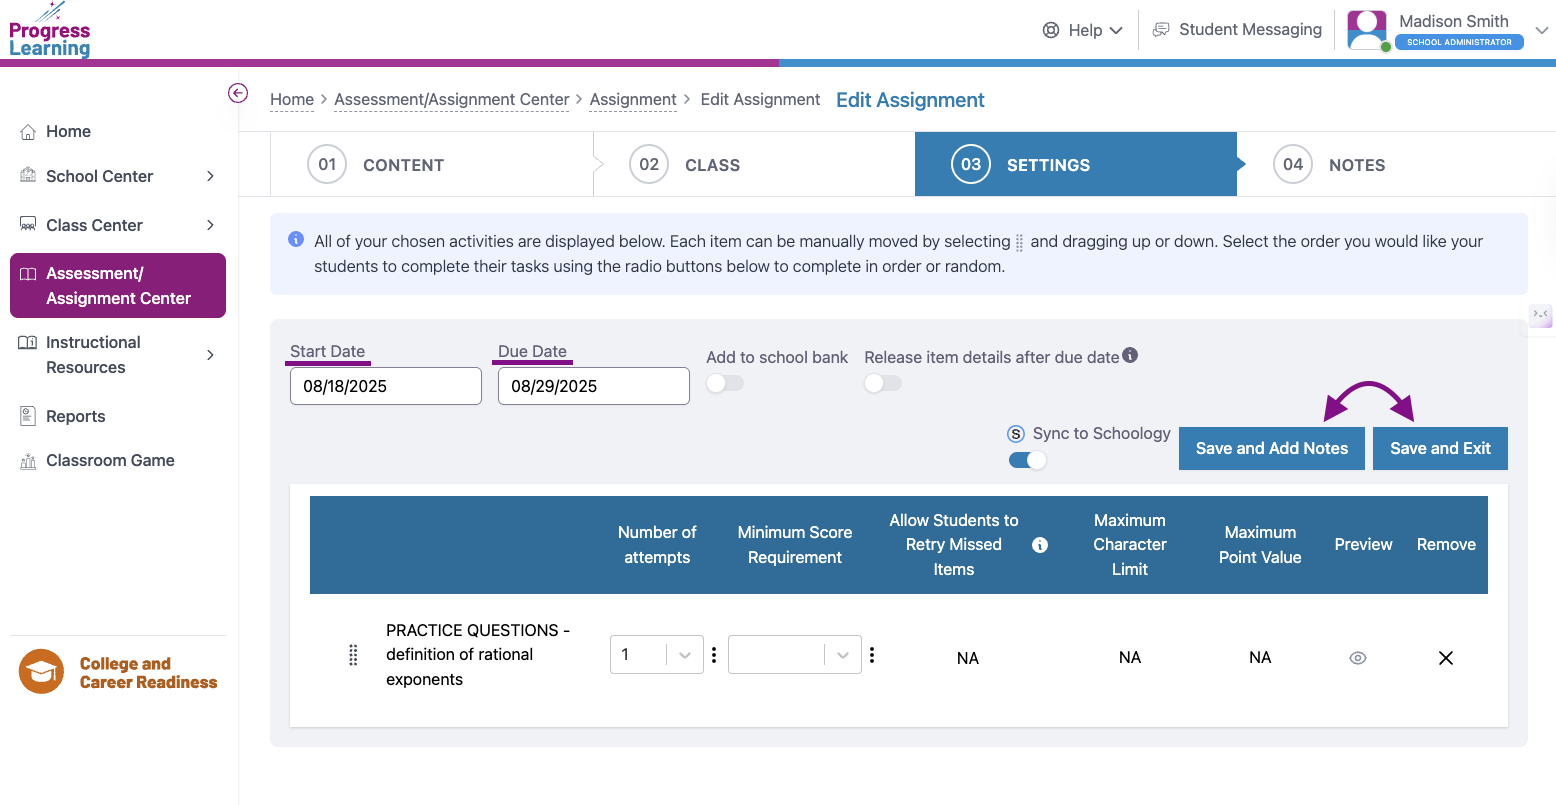Screen dimensions: 1556x805
Task: Click the Home breadcrumb link
Action: click(x=292, y=99)
